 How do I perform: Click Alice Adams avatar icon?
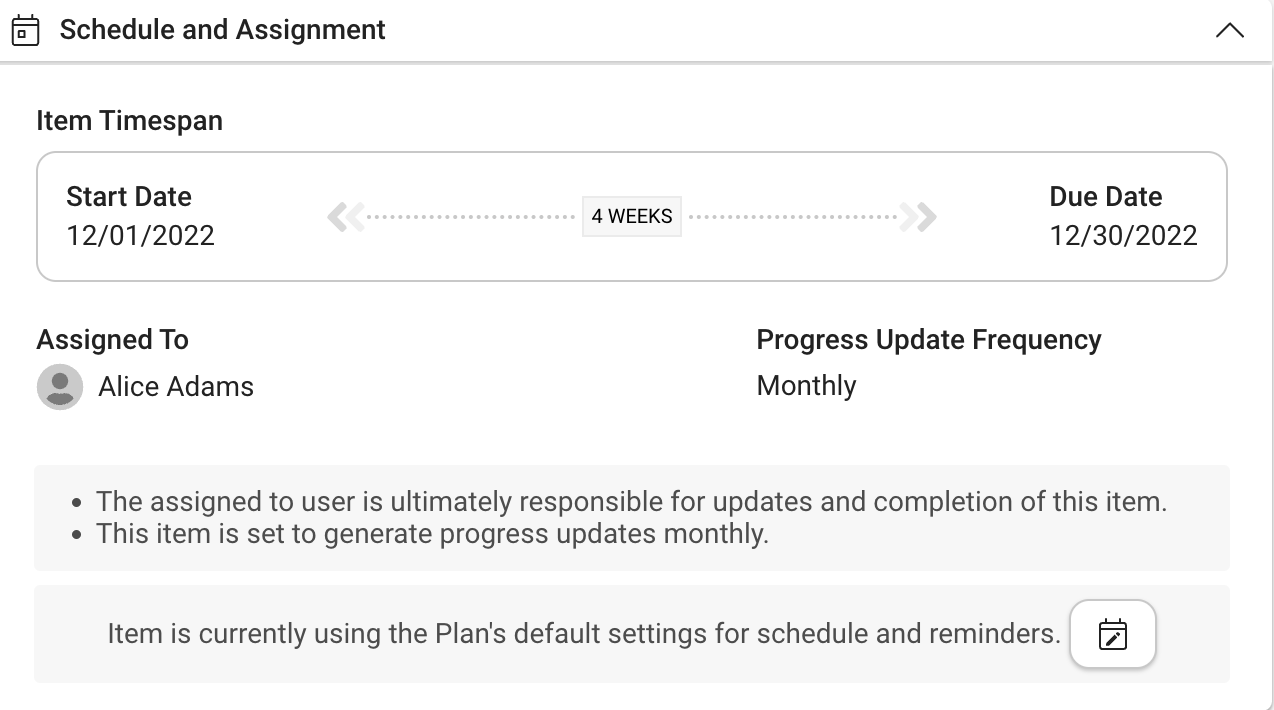click(x=60, y=387)
